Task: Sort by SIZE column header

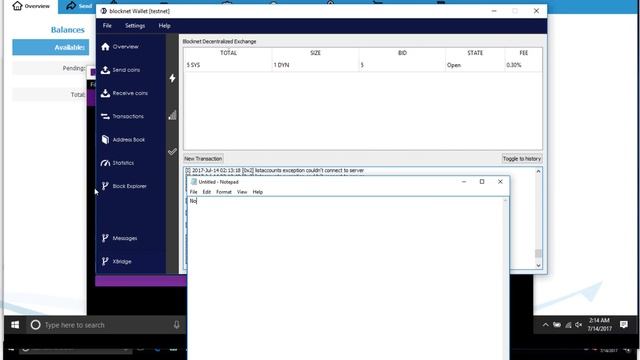Action: click(x=315, y=53)
